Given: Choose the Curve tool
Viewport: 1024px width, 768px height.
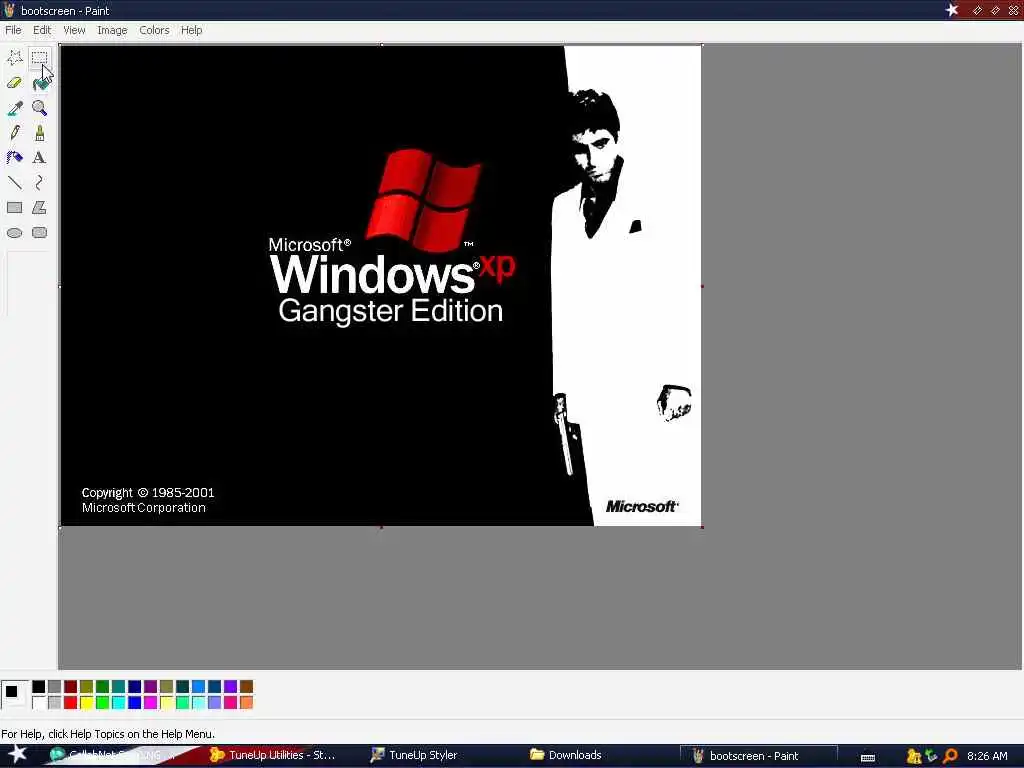Looking at the screenshot, I should (39, 182).
